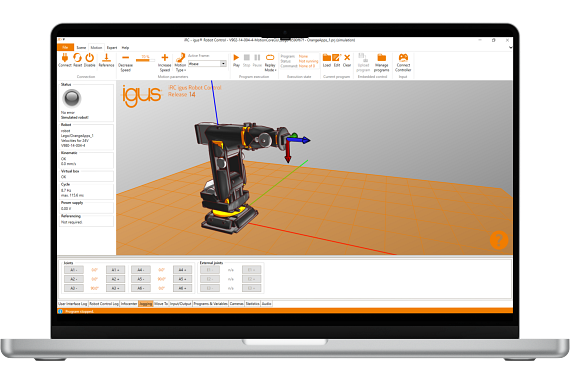Jog joint A1 negative with A1-
The width and height of the screenshot is (570, 381).
74,270
